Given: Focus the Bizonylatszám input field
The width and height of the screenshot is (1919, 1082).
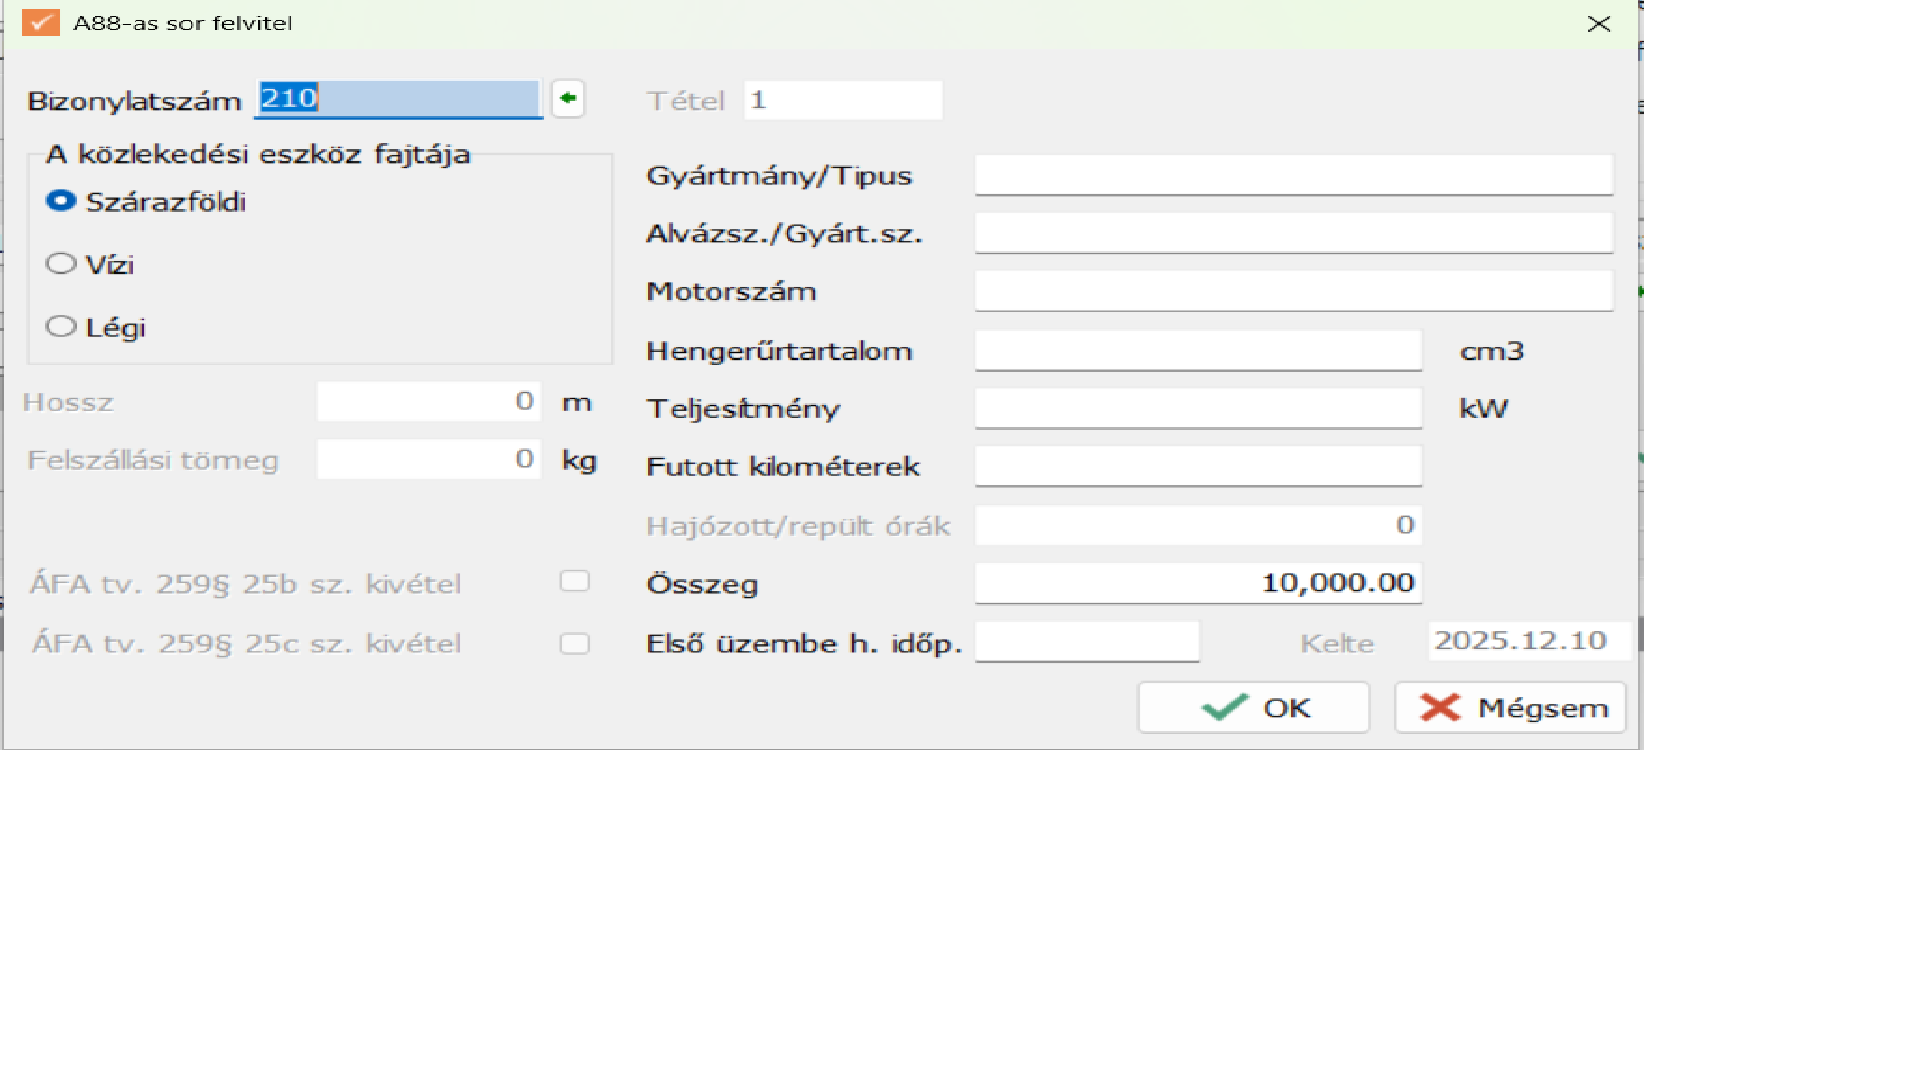Looking at the screenshot, I should pos(398,99).
